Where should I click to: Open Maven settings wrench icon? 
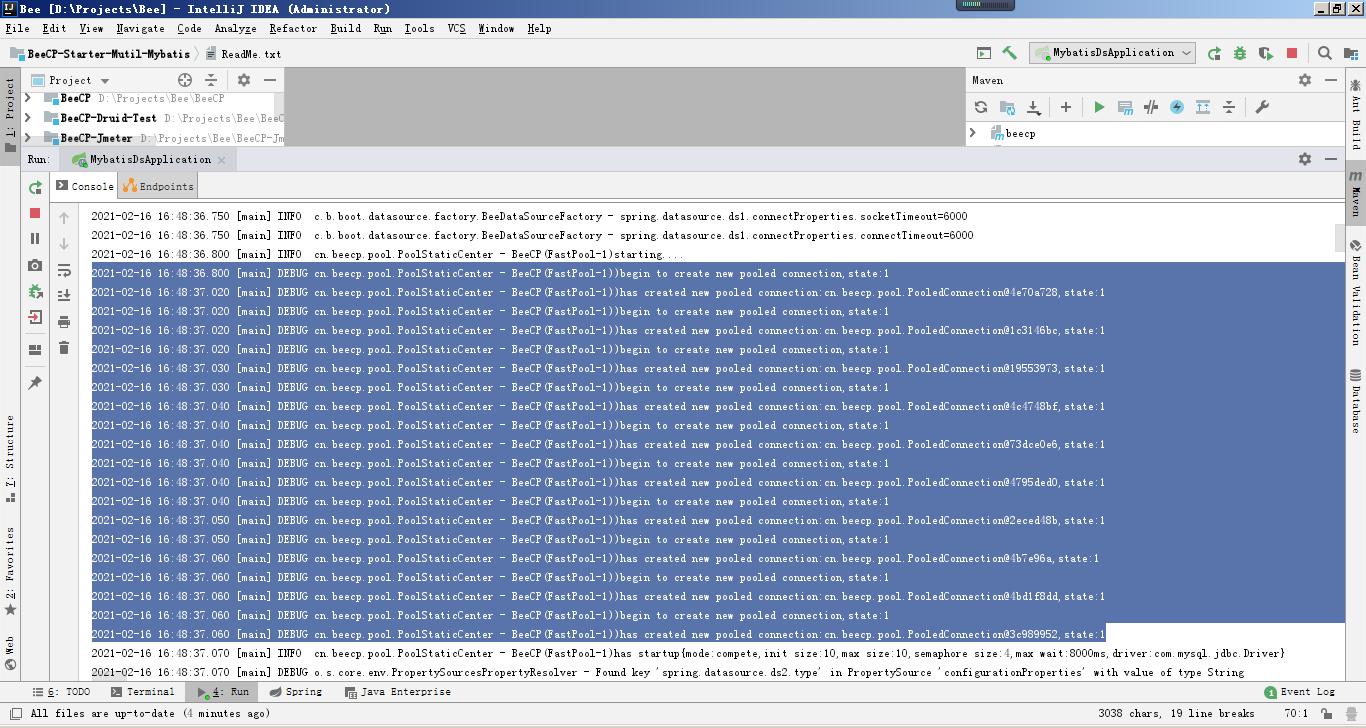pos(1261,107)
